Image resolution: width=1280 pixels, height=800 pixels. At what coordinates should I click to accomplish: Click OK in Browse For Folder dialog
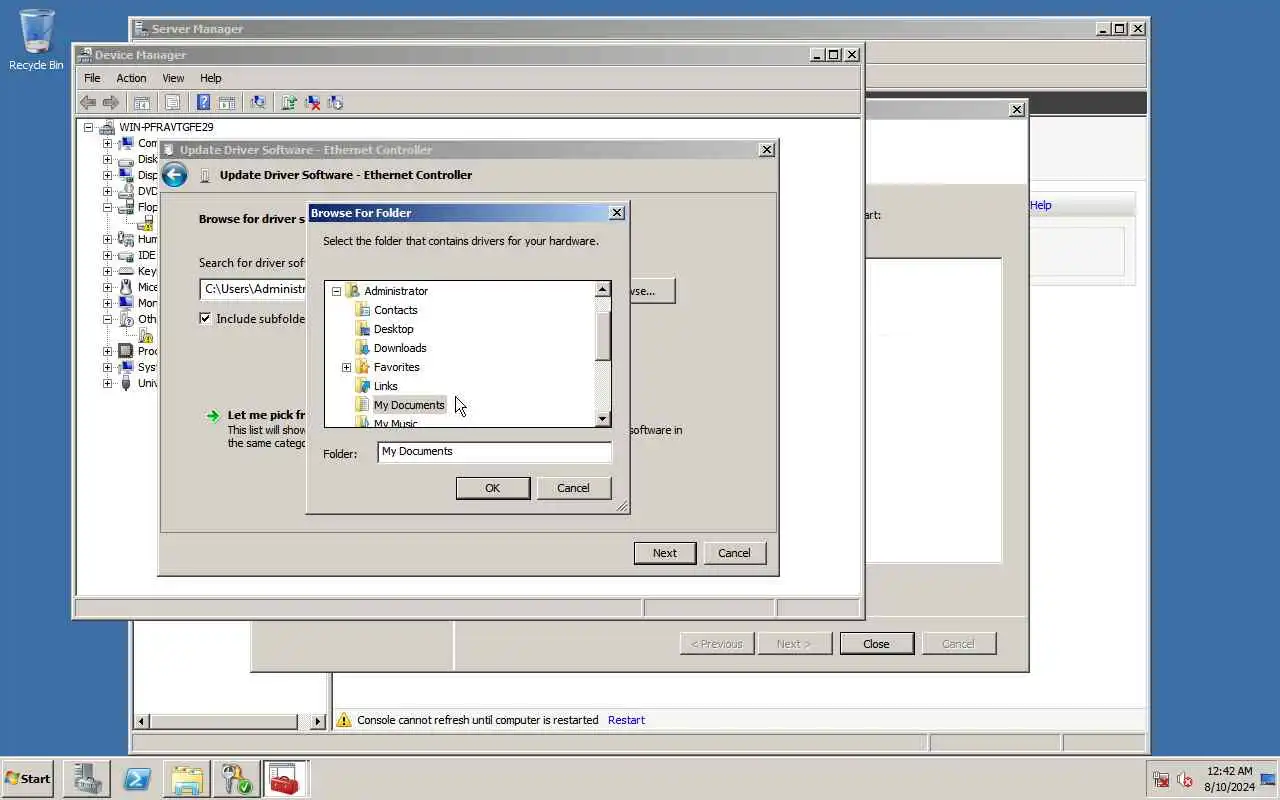tap(492, 488)
